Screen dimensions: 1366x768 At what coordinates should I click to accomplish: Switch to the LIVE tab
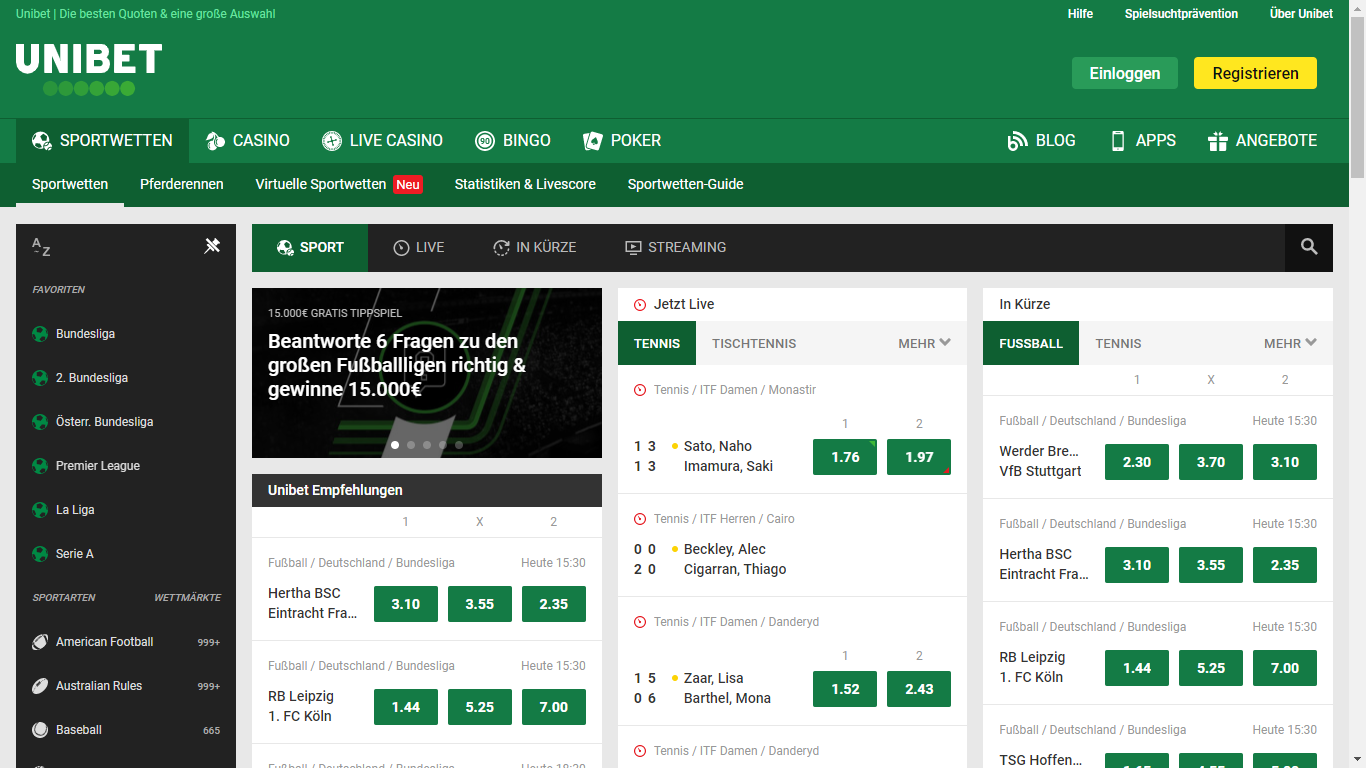pos(419,247)
